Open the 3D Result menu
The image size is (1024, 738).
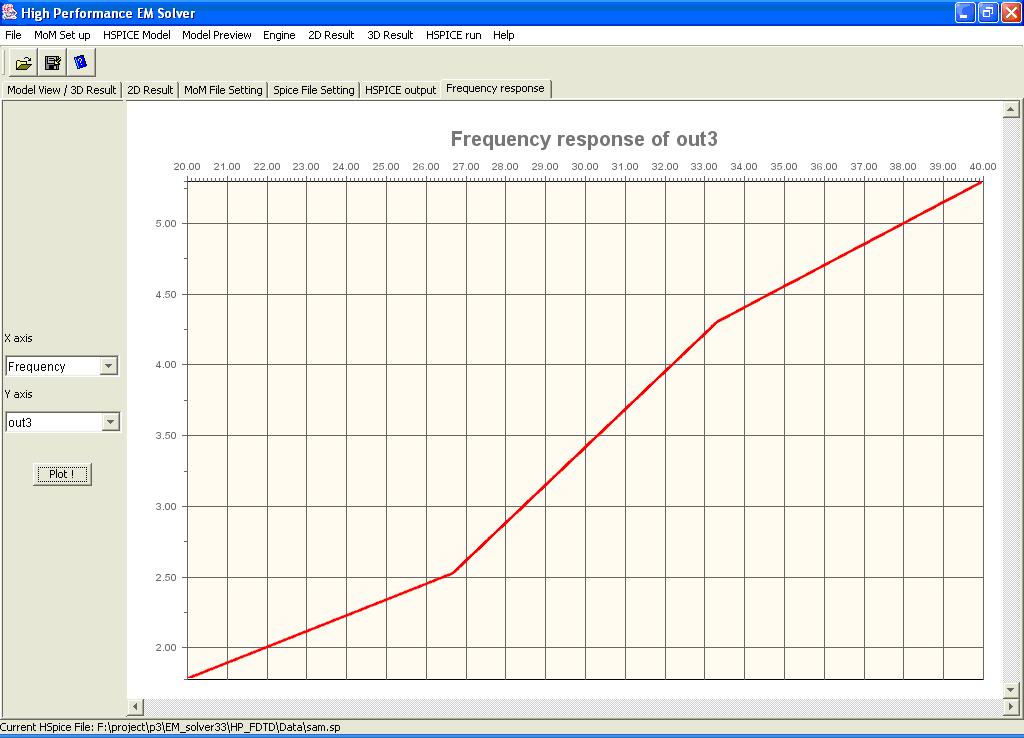click(390, 35)
